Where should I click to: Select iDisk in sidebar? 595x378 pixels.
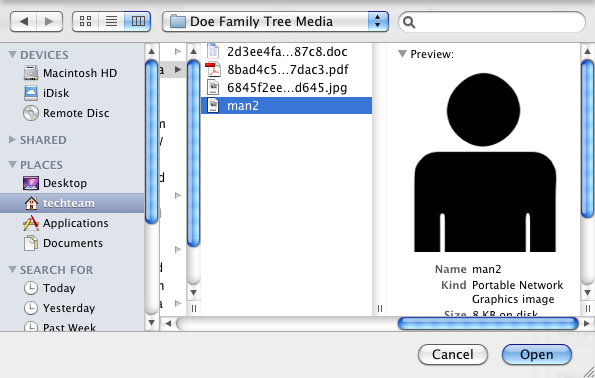(x=72, y=93)
